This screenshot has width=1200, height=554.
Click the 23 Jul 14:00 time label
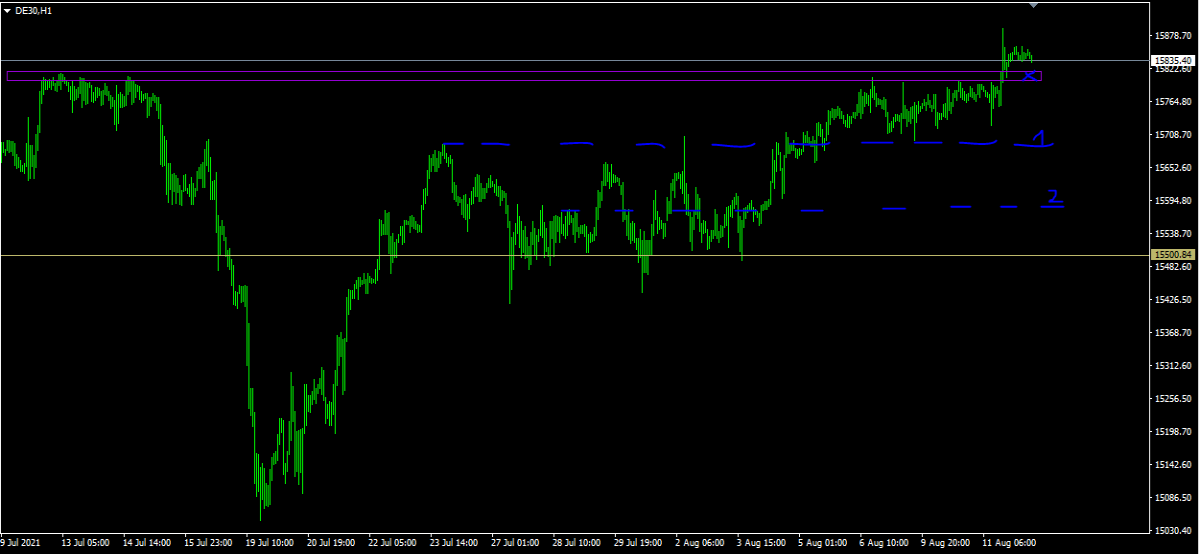[x=454, y=543]
